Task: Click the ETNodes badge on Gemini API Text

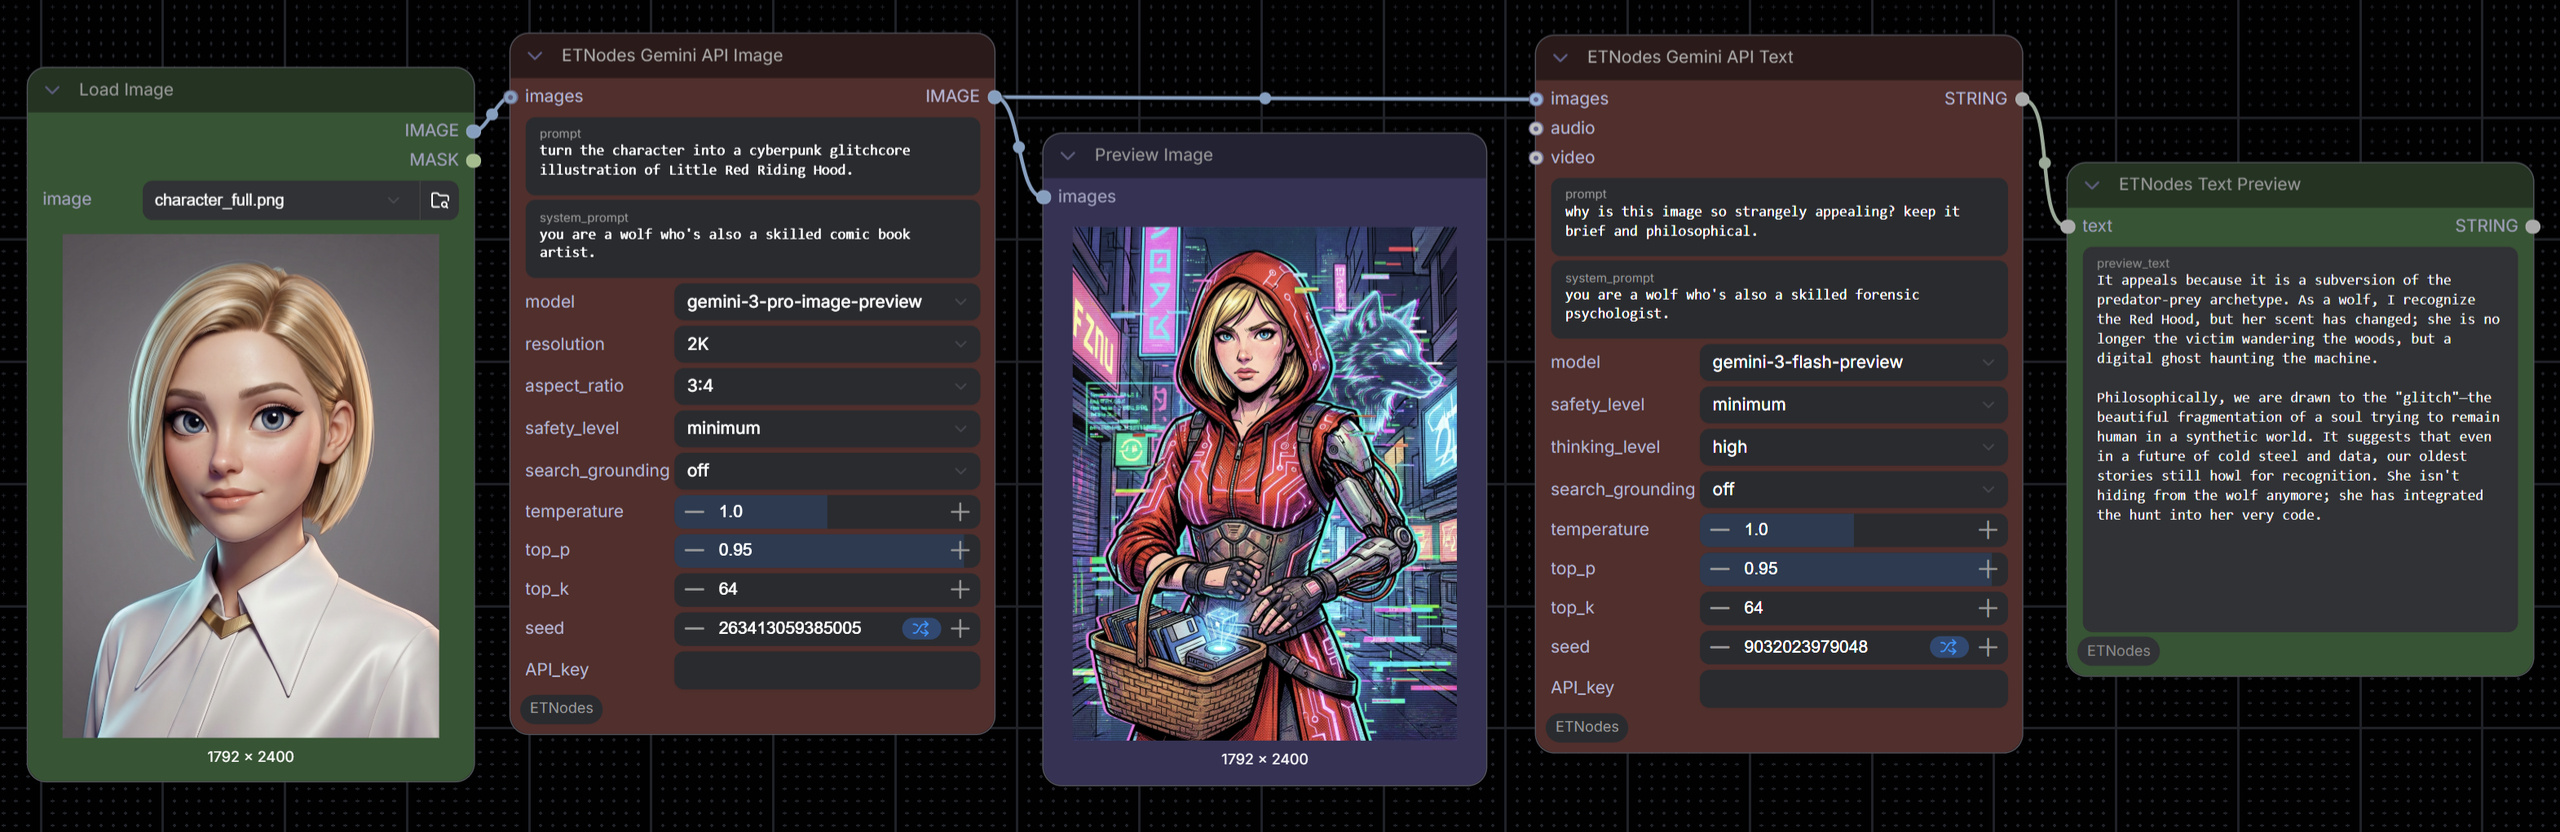Action: [x=1587, y=727]
